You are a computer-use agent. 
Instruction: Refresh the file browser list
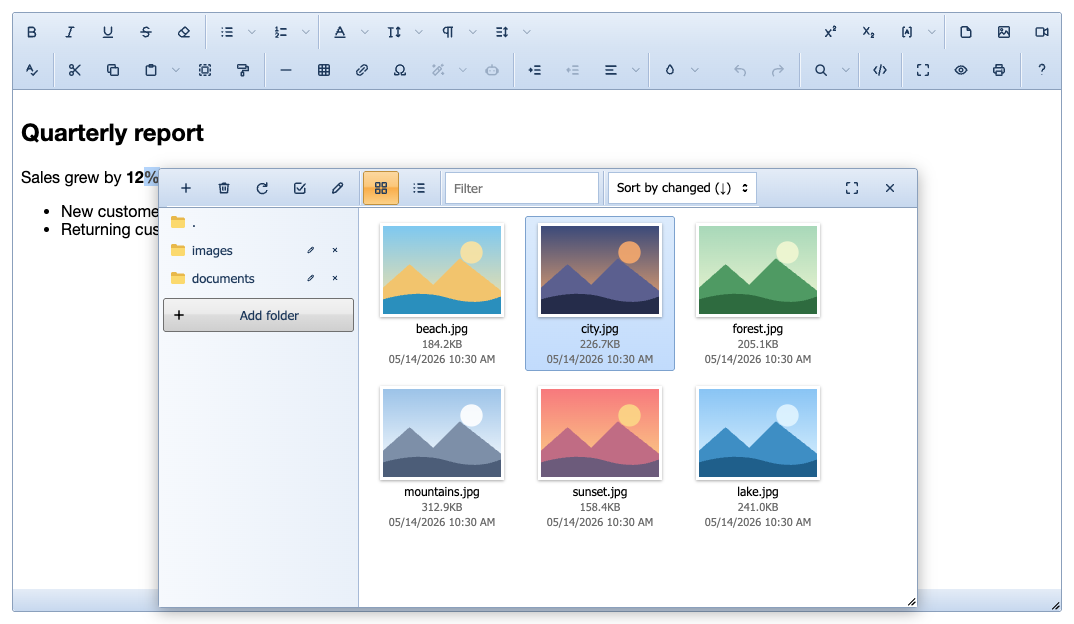tap(262, 188)
